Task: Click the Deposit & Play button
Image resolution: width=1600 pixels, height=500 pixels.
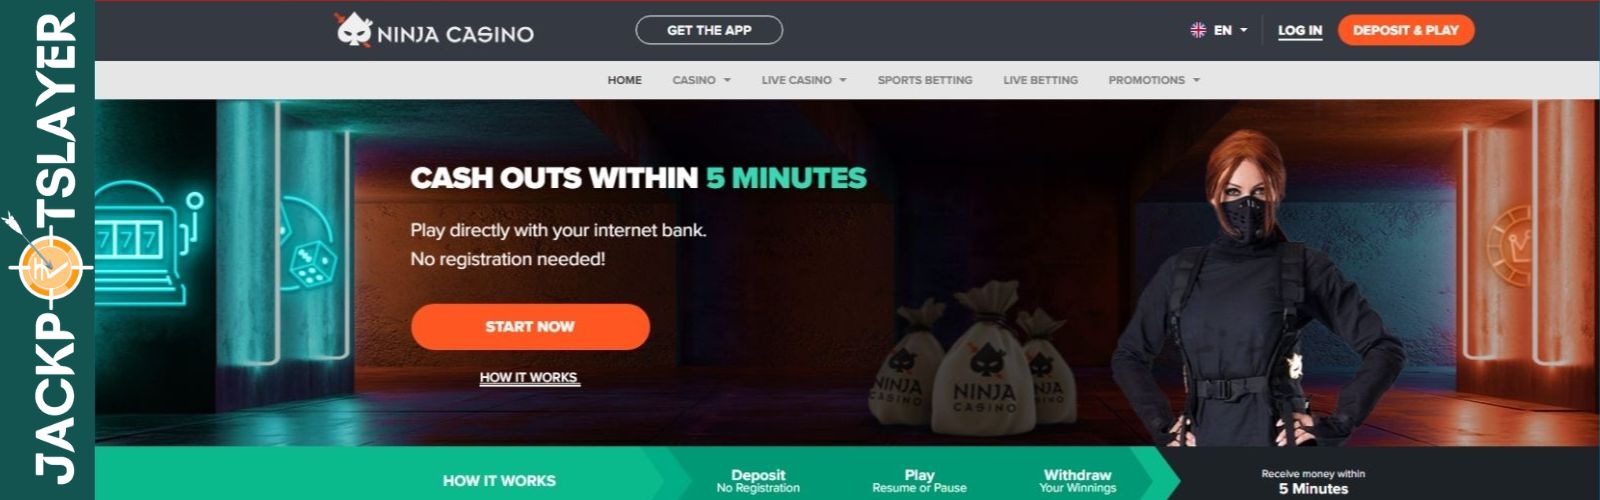Action: [1406, 30]
